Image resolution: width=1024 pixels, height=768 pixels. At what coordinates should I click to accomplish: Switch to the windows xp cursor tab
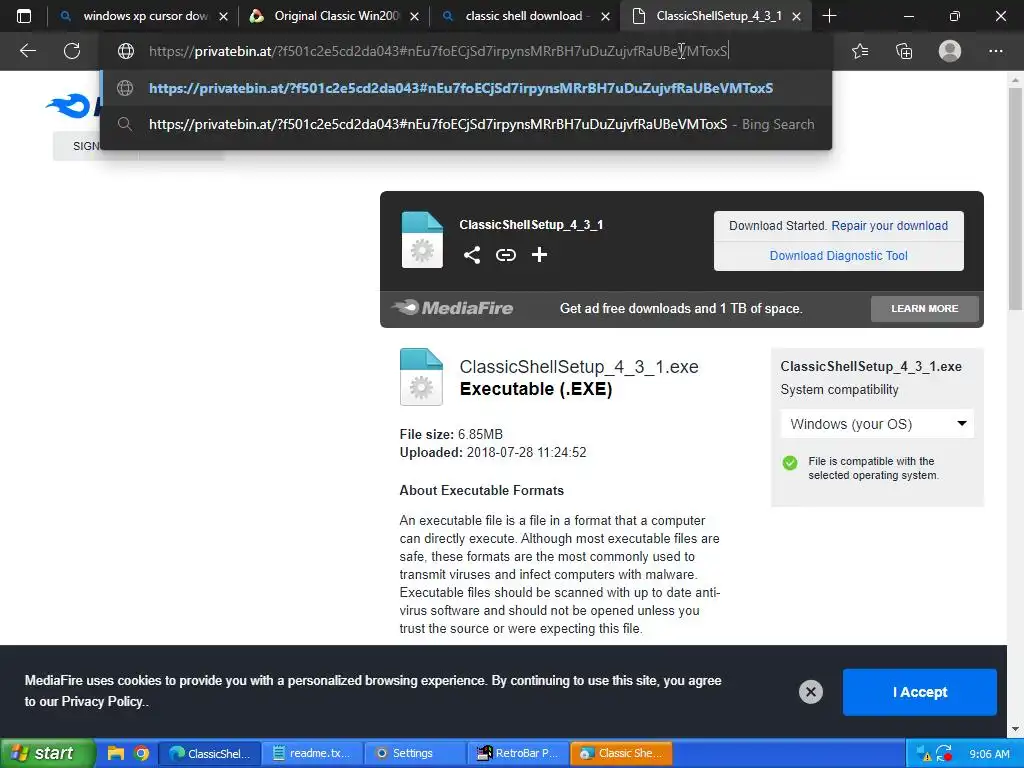143,16
